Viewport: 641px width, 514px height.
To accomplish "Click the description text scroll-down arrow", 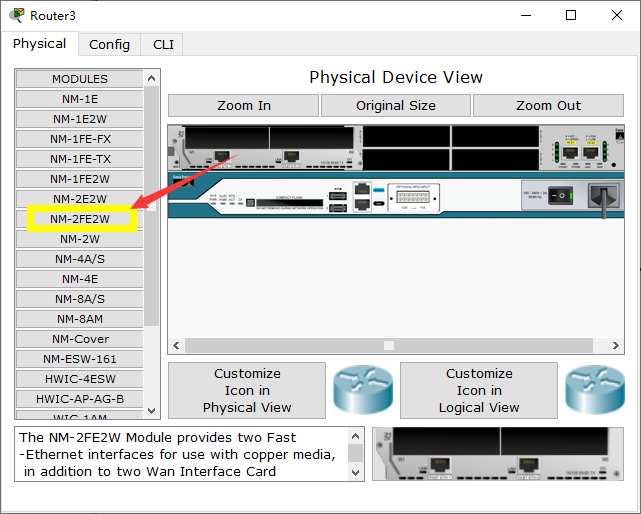I will click(x=355, y=472).
